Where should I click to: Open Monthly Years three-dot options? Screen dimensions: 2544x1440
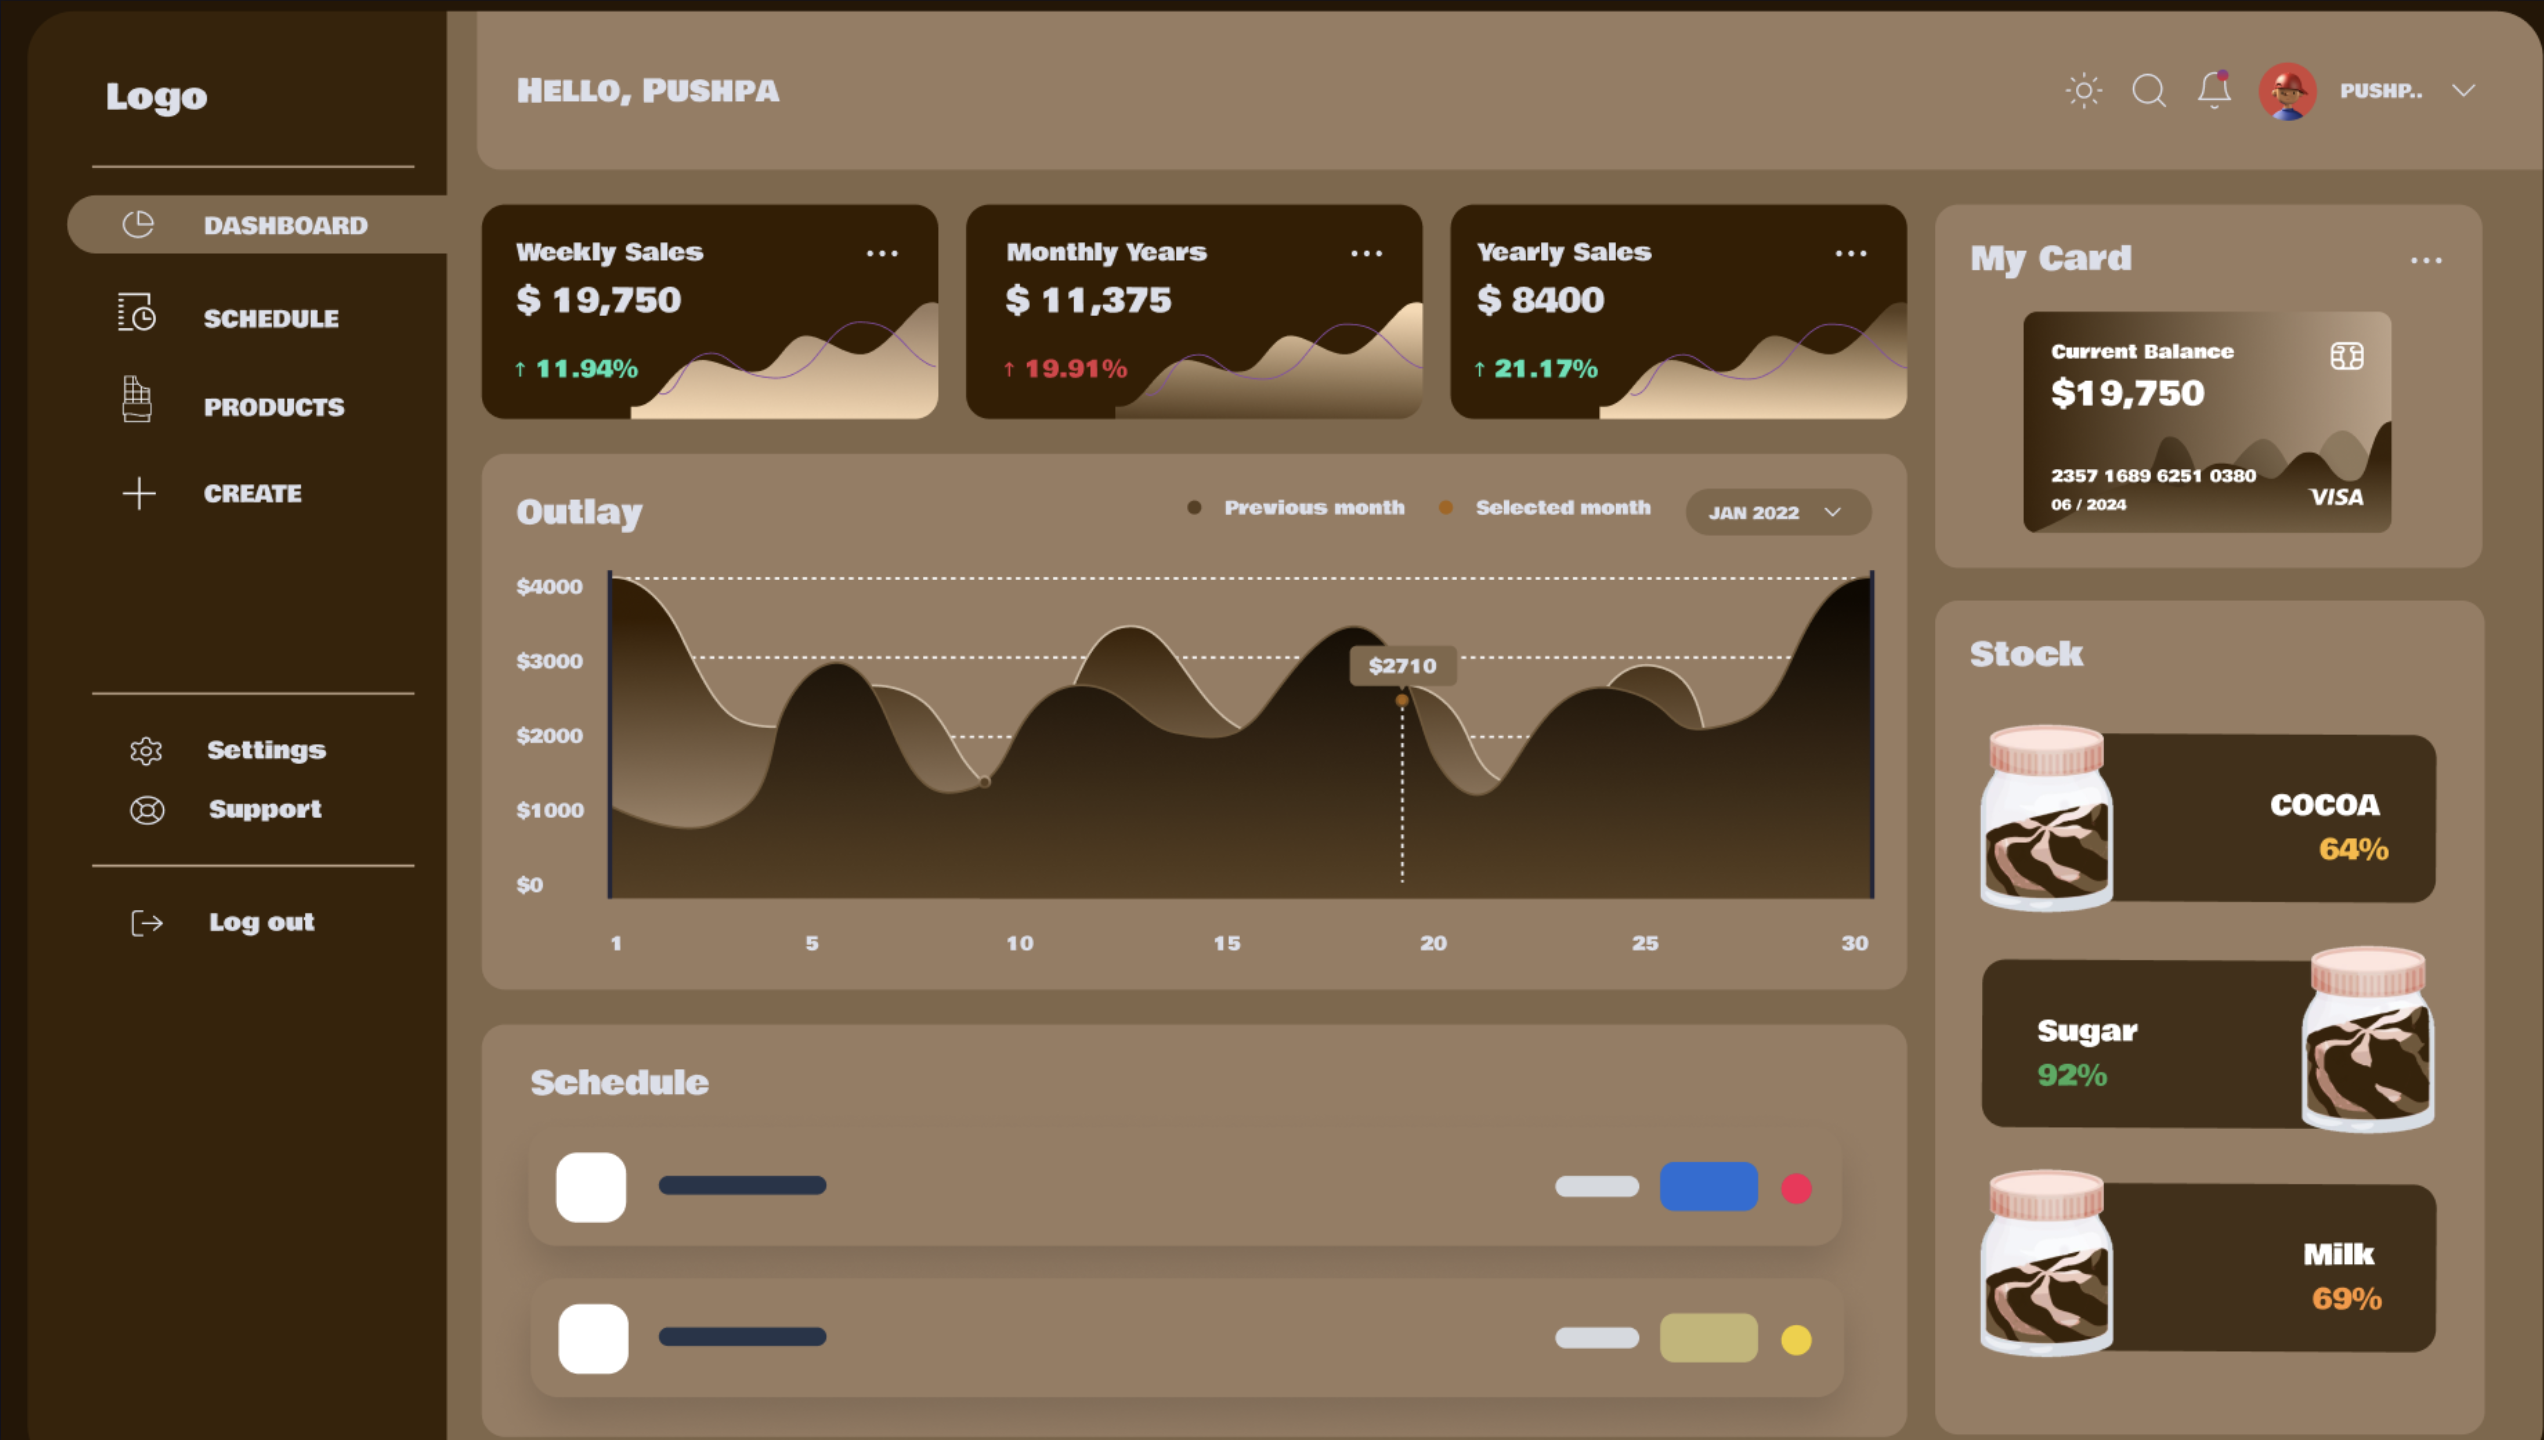point(1366,254)
